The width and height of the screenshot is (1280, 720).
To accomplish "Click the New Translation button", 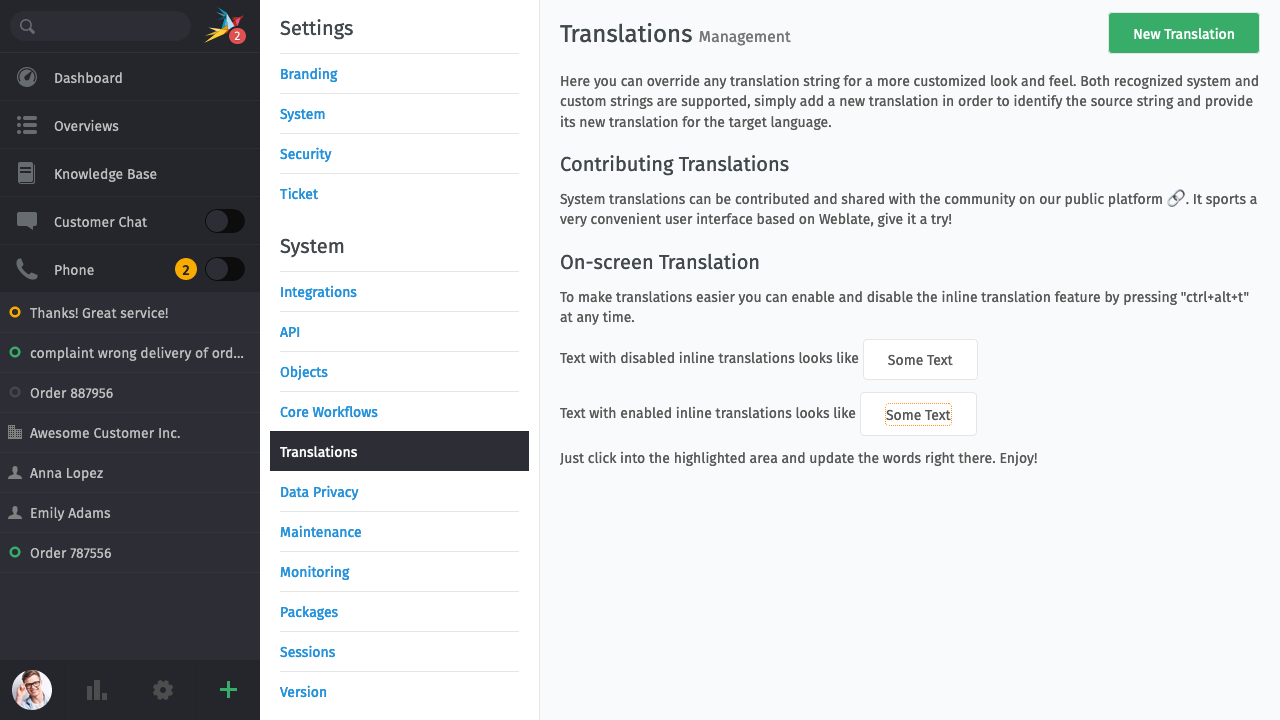I will (x=1184, y=33).
